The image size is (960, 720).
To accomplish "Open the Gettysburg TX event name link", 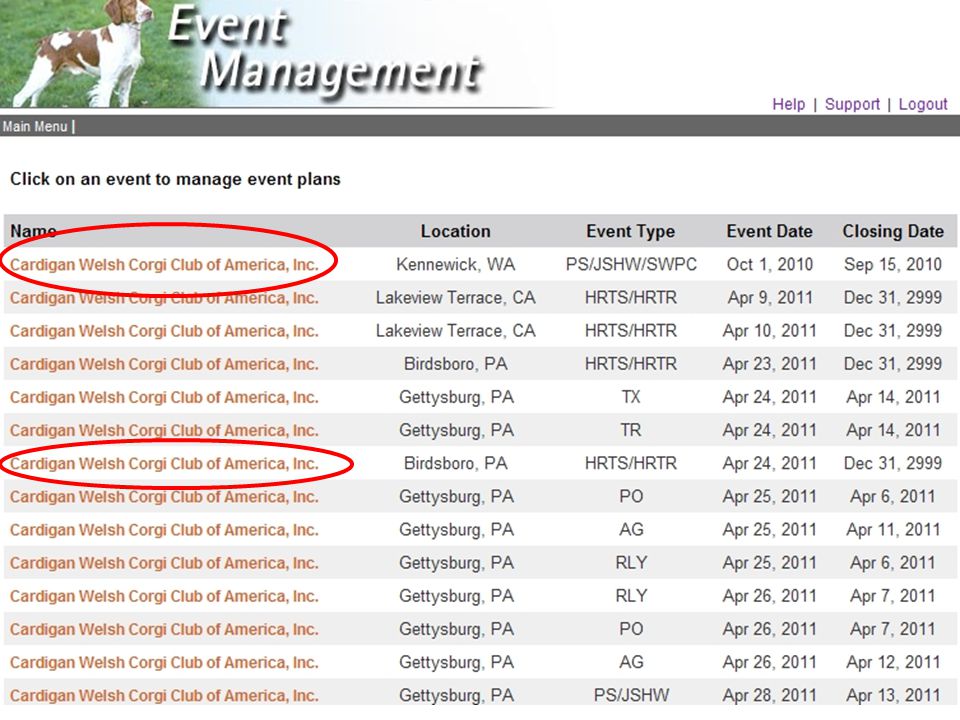I will (x=164, y=397).
